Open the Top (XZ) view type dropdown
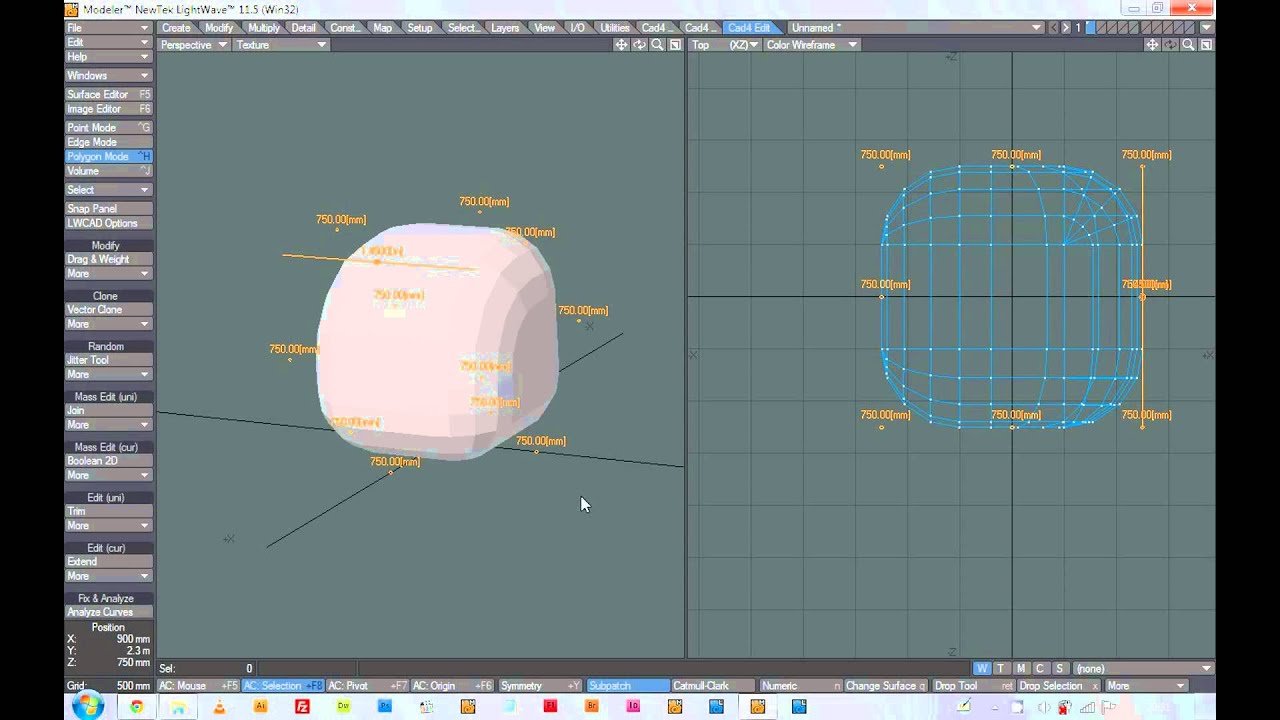The width and height of the screenshot is (1280, 720). pos(724,45)
